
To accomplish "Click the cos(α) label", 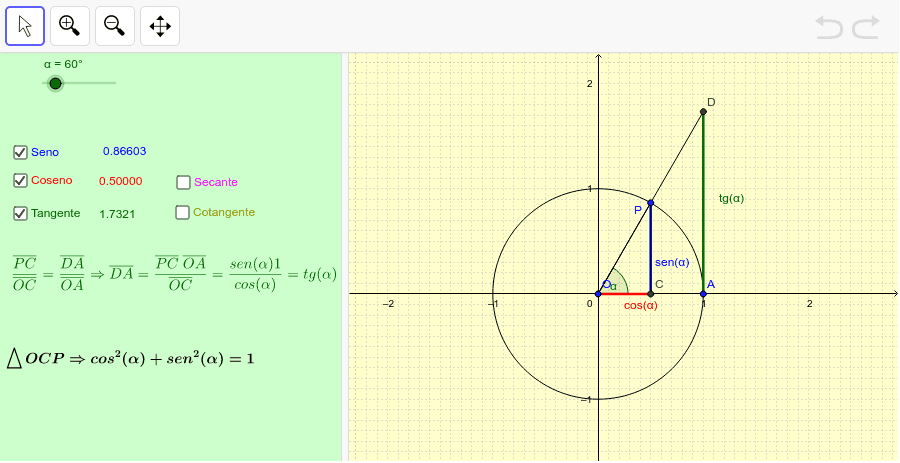I will [641, 306].
